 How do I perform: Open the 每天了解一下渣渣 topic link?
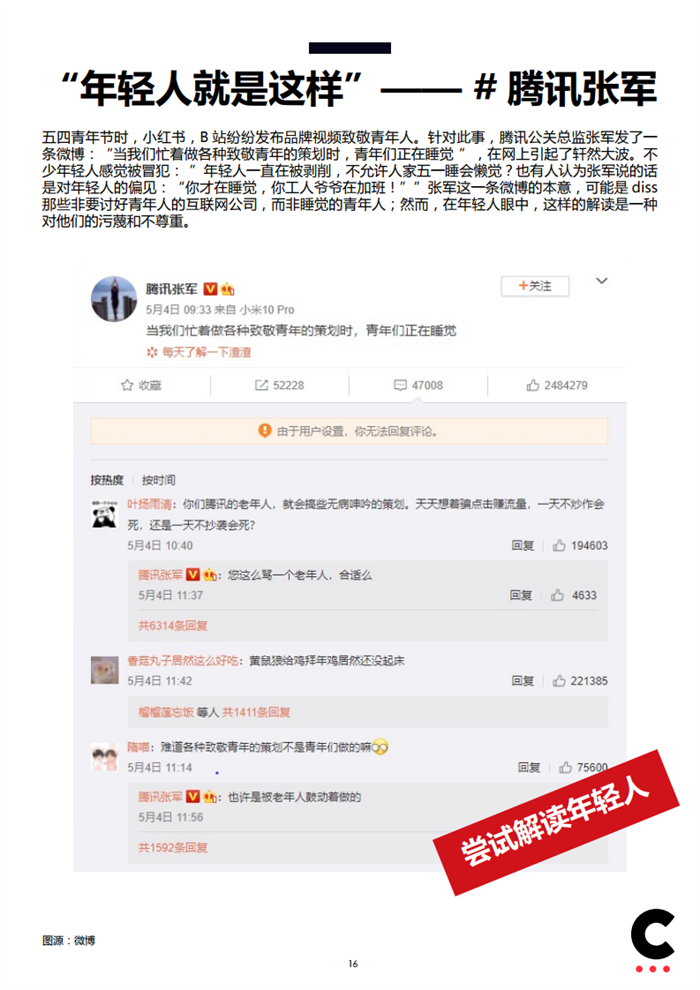[x=206, y=352]
